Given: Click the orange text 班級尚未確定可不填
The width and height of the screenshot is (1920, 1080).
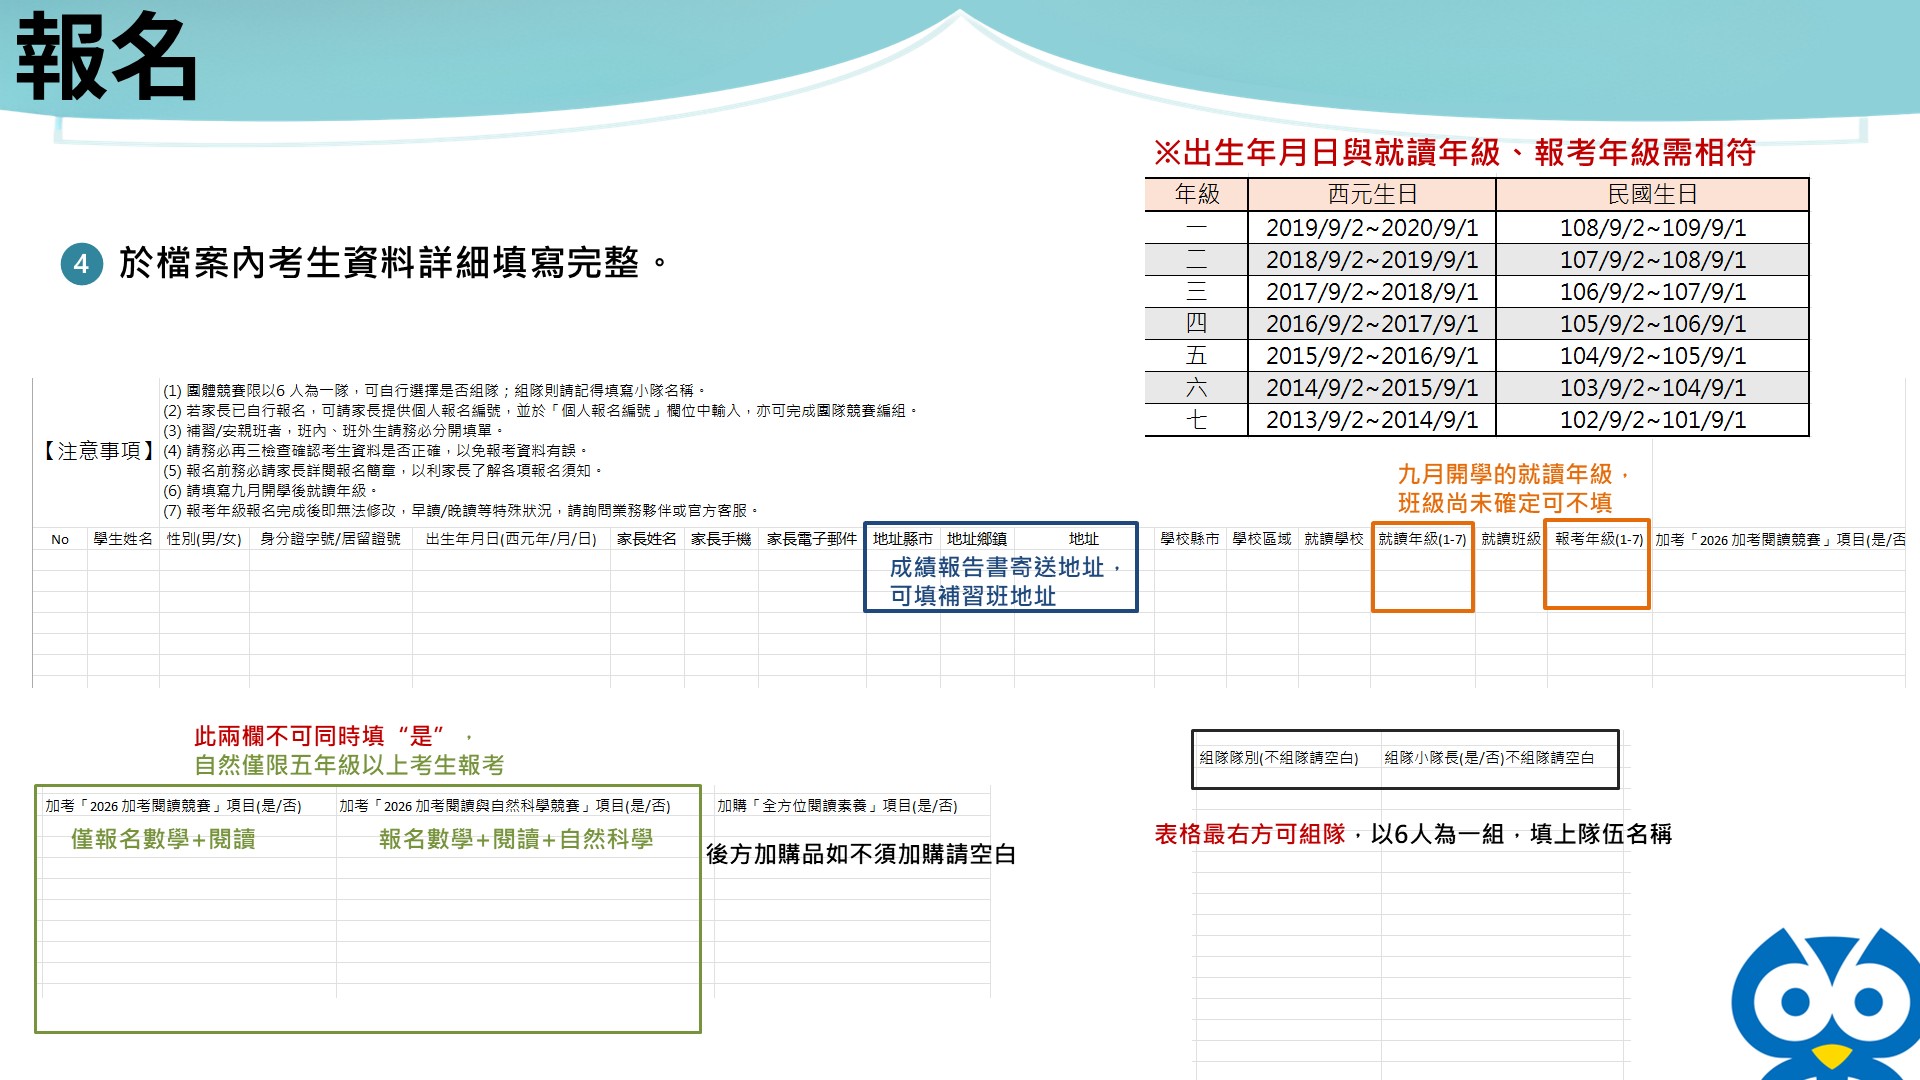Looking at the screenshot, I should (1505, 502).
